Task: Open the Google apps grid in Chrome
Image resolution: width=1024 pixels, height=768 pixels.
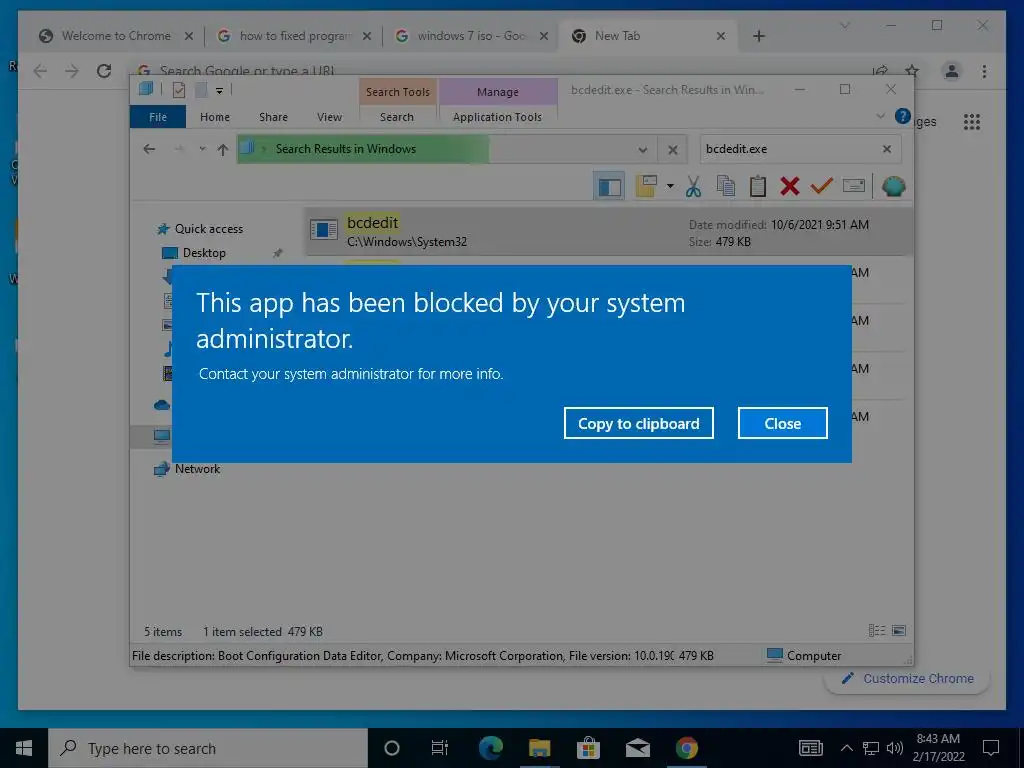Action: 972,122
